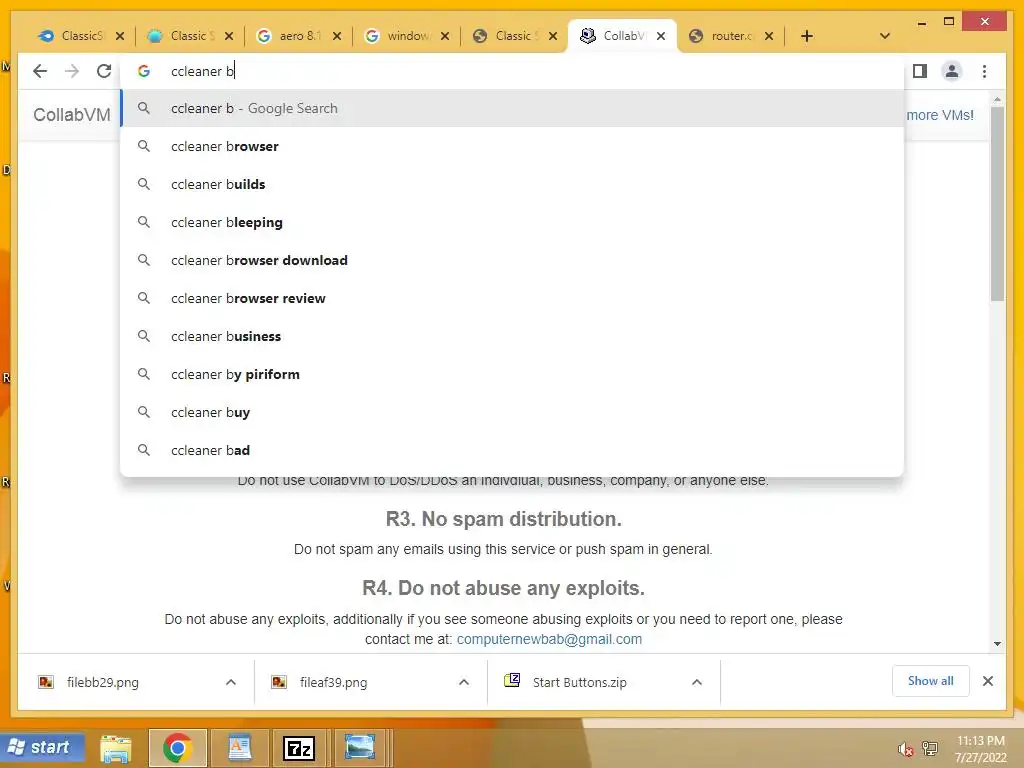This screenshot has height=768, width=1024.
Task: Close the first ClassicS tab
Action: 120,36
